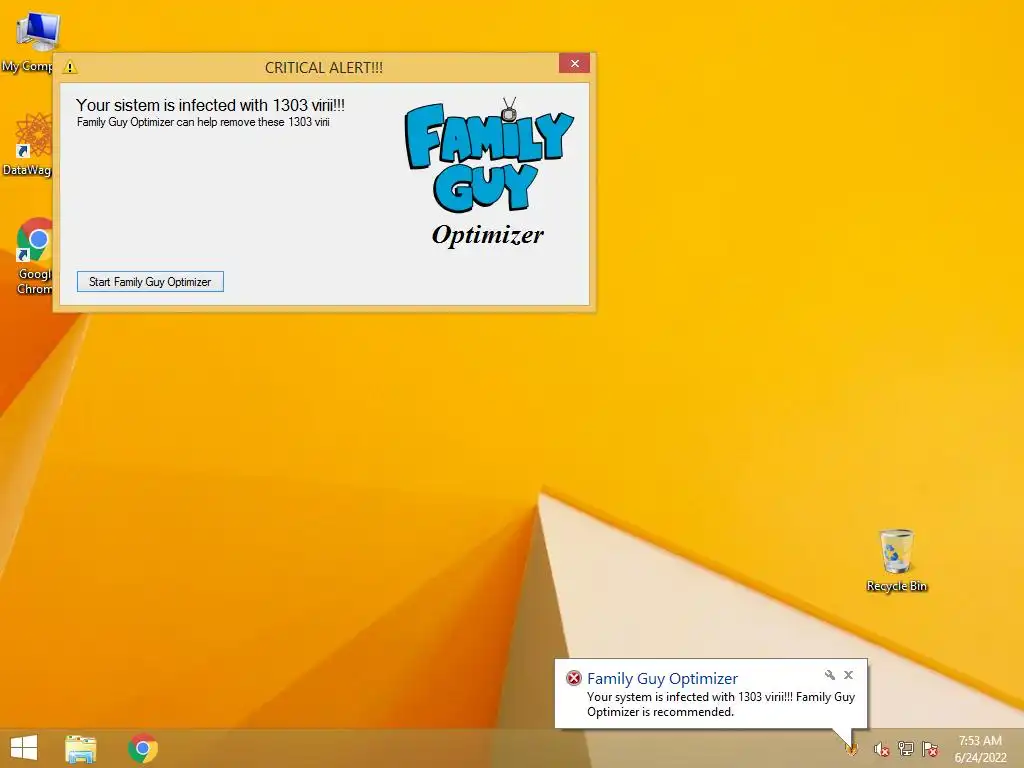Click the muted speaker tray icon
The width and height of the screenshot is (1024, 768).
(x=882, y=749)
